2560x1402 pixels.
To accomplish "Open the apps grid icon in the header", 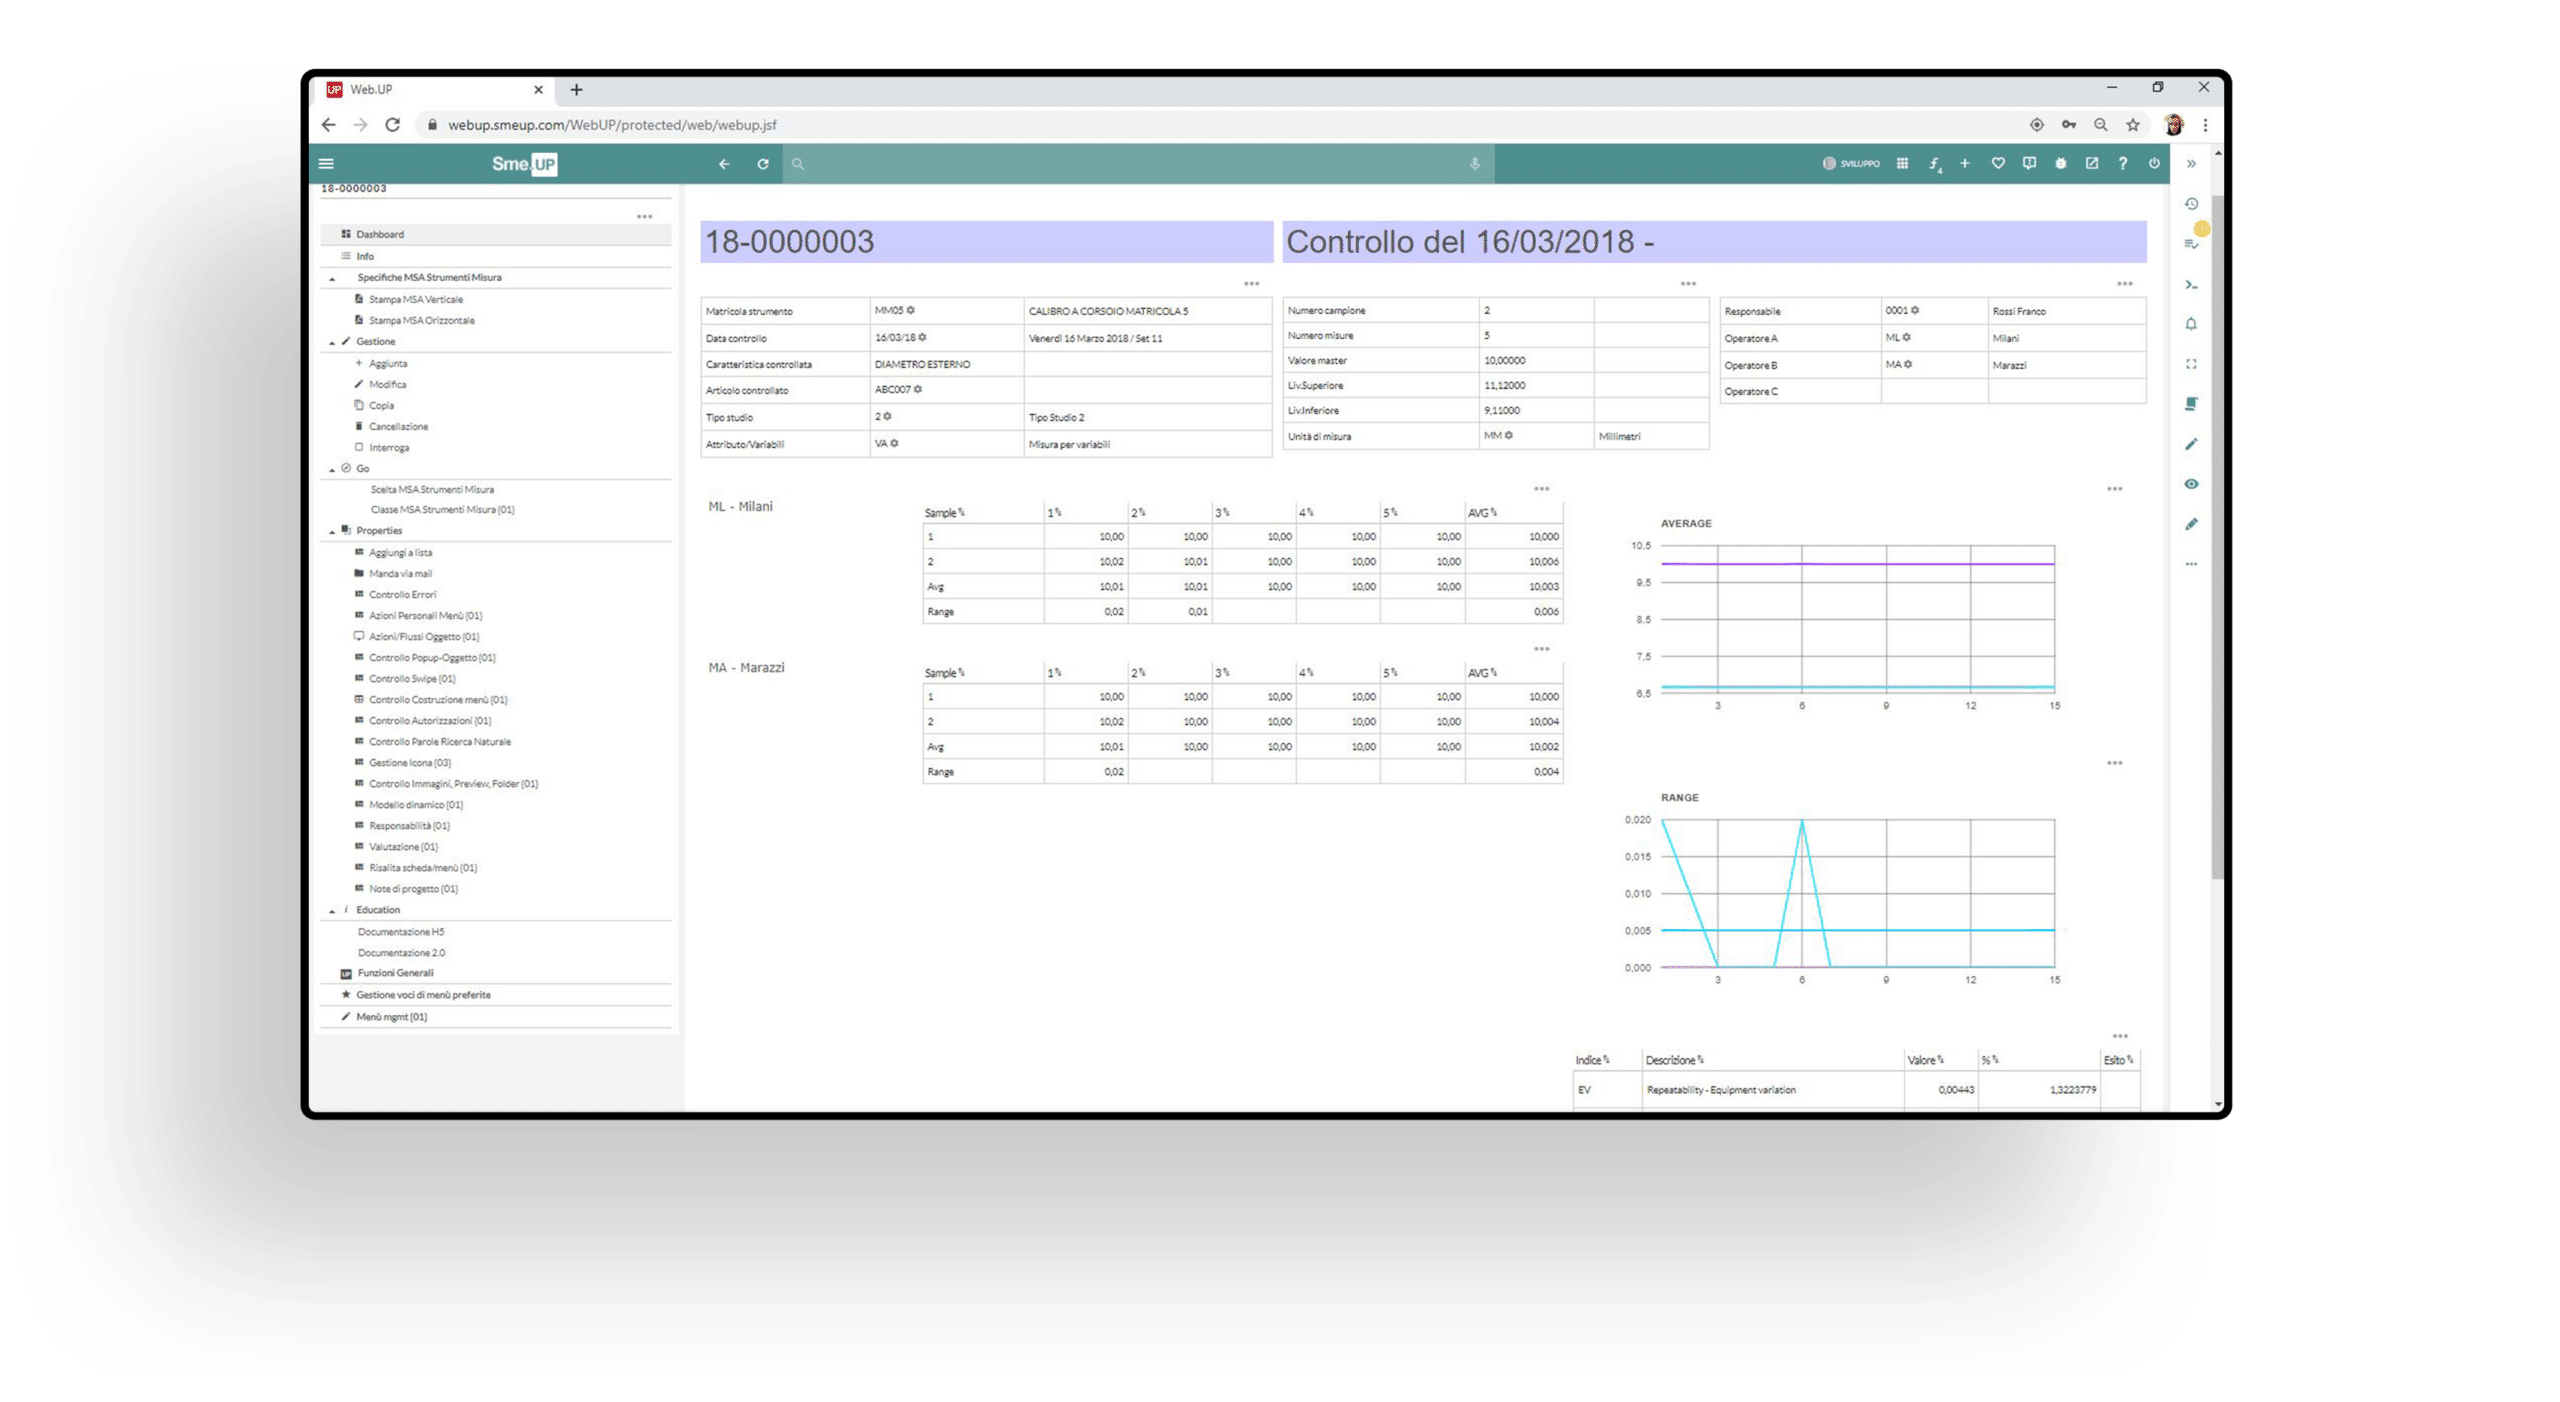I will point(1902,164).
